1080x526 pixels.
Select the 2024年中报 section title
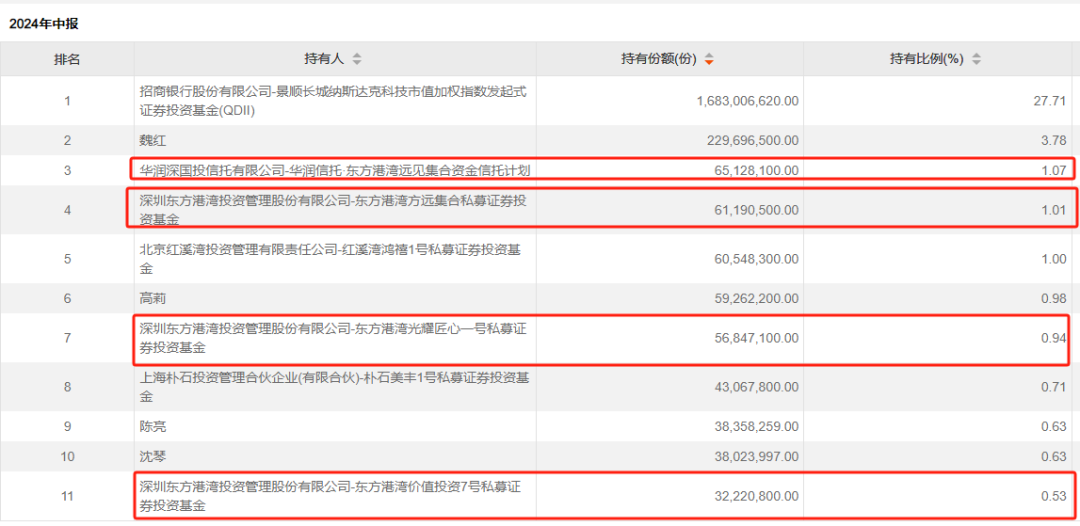[44, 24]
